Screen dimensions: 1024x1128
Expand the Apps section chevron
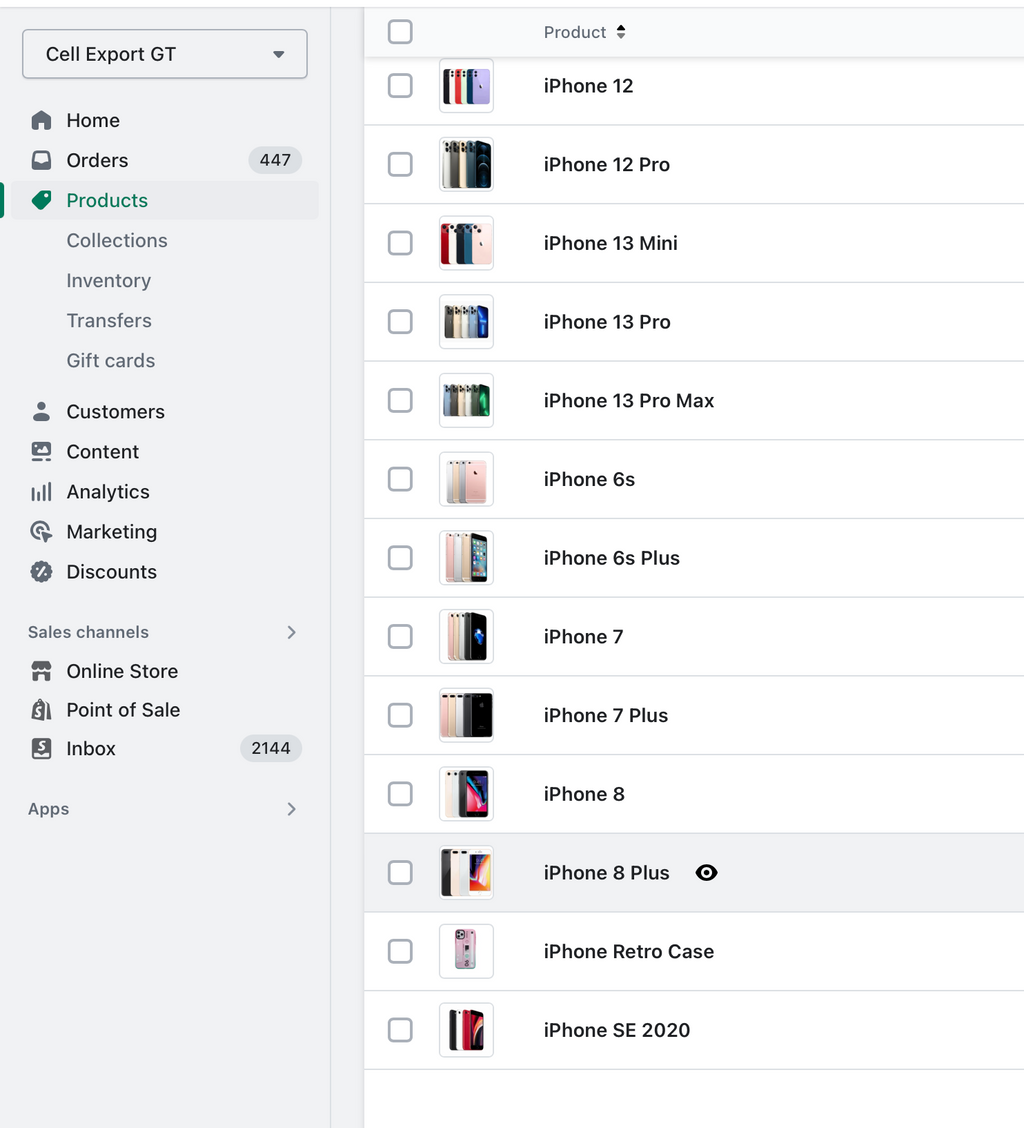click(291, 809)
